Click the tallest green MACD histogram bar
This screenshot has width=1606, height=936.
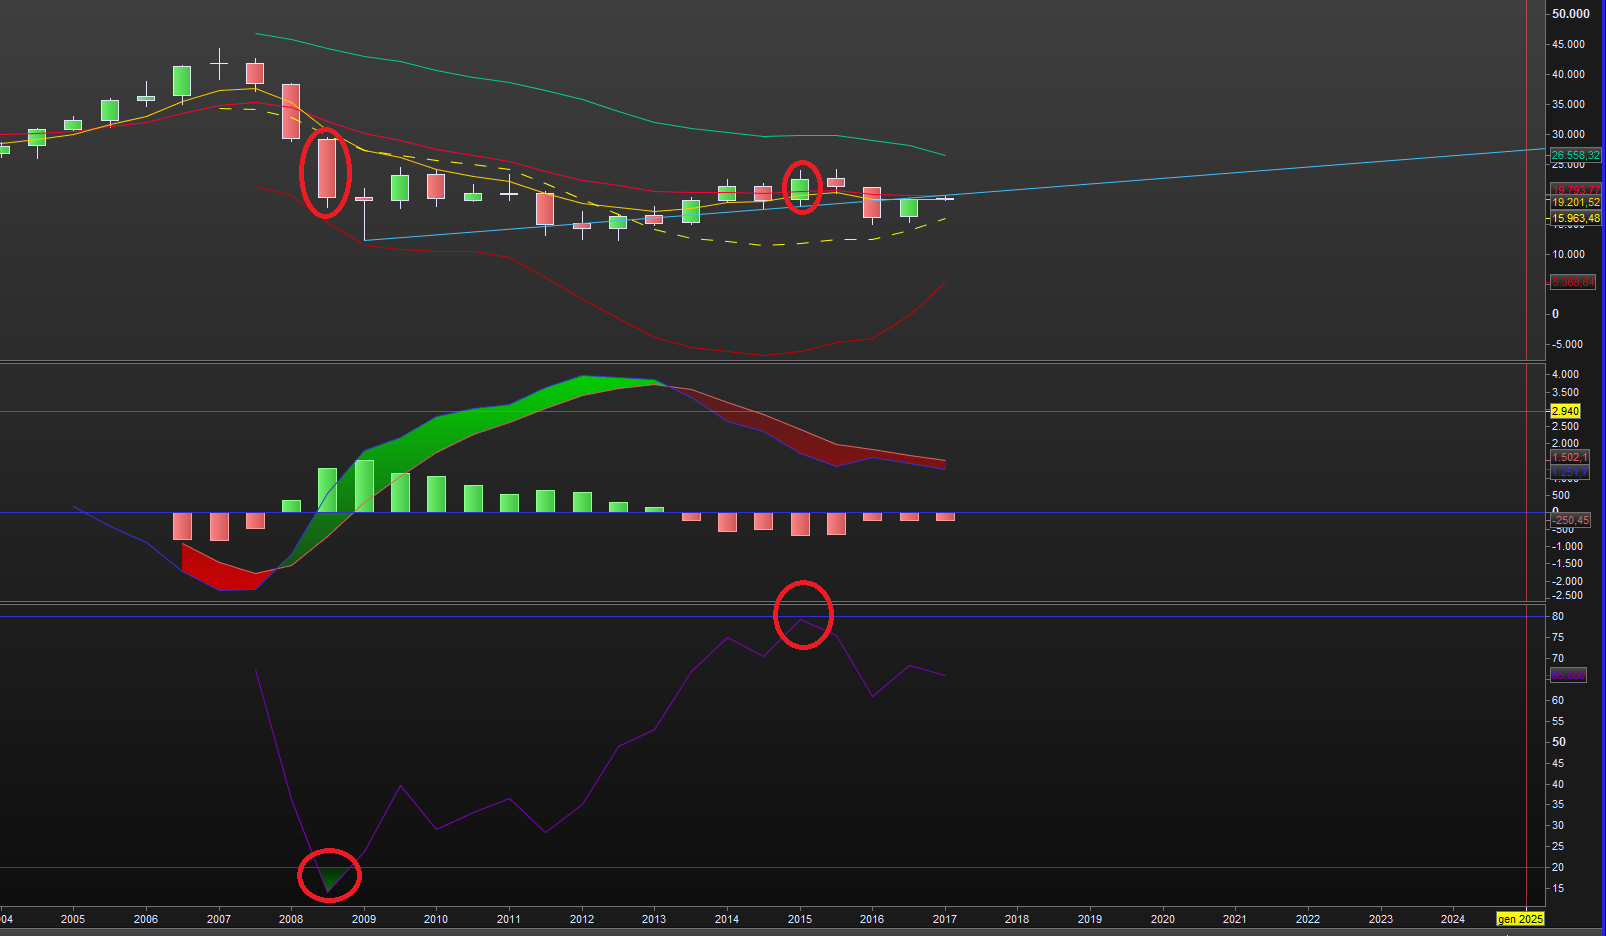pyautogui.click(x=364, y=486)
